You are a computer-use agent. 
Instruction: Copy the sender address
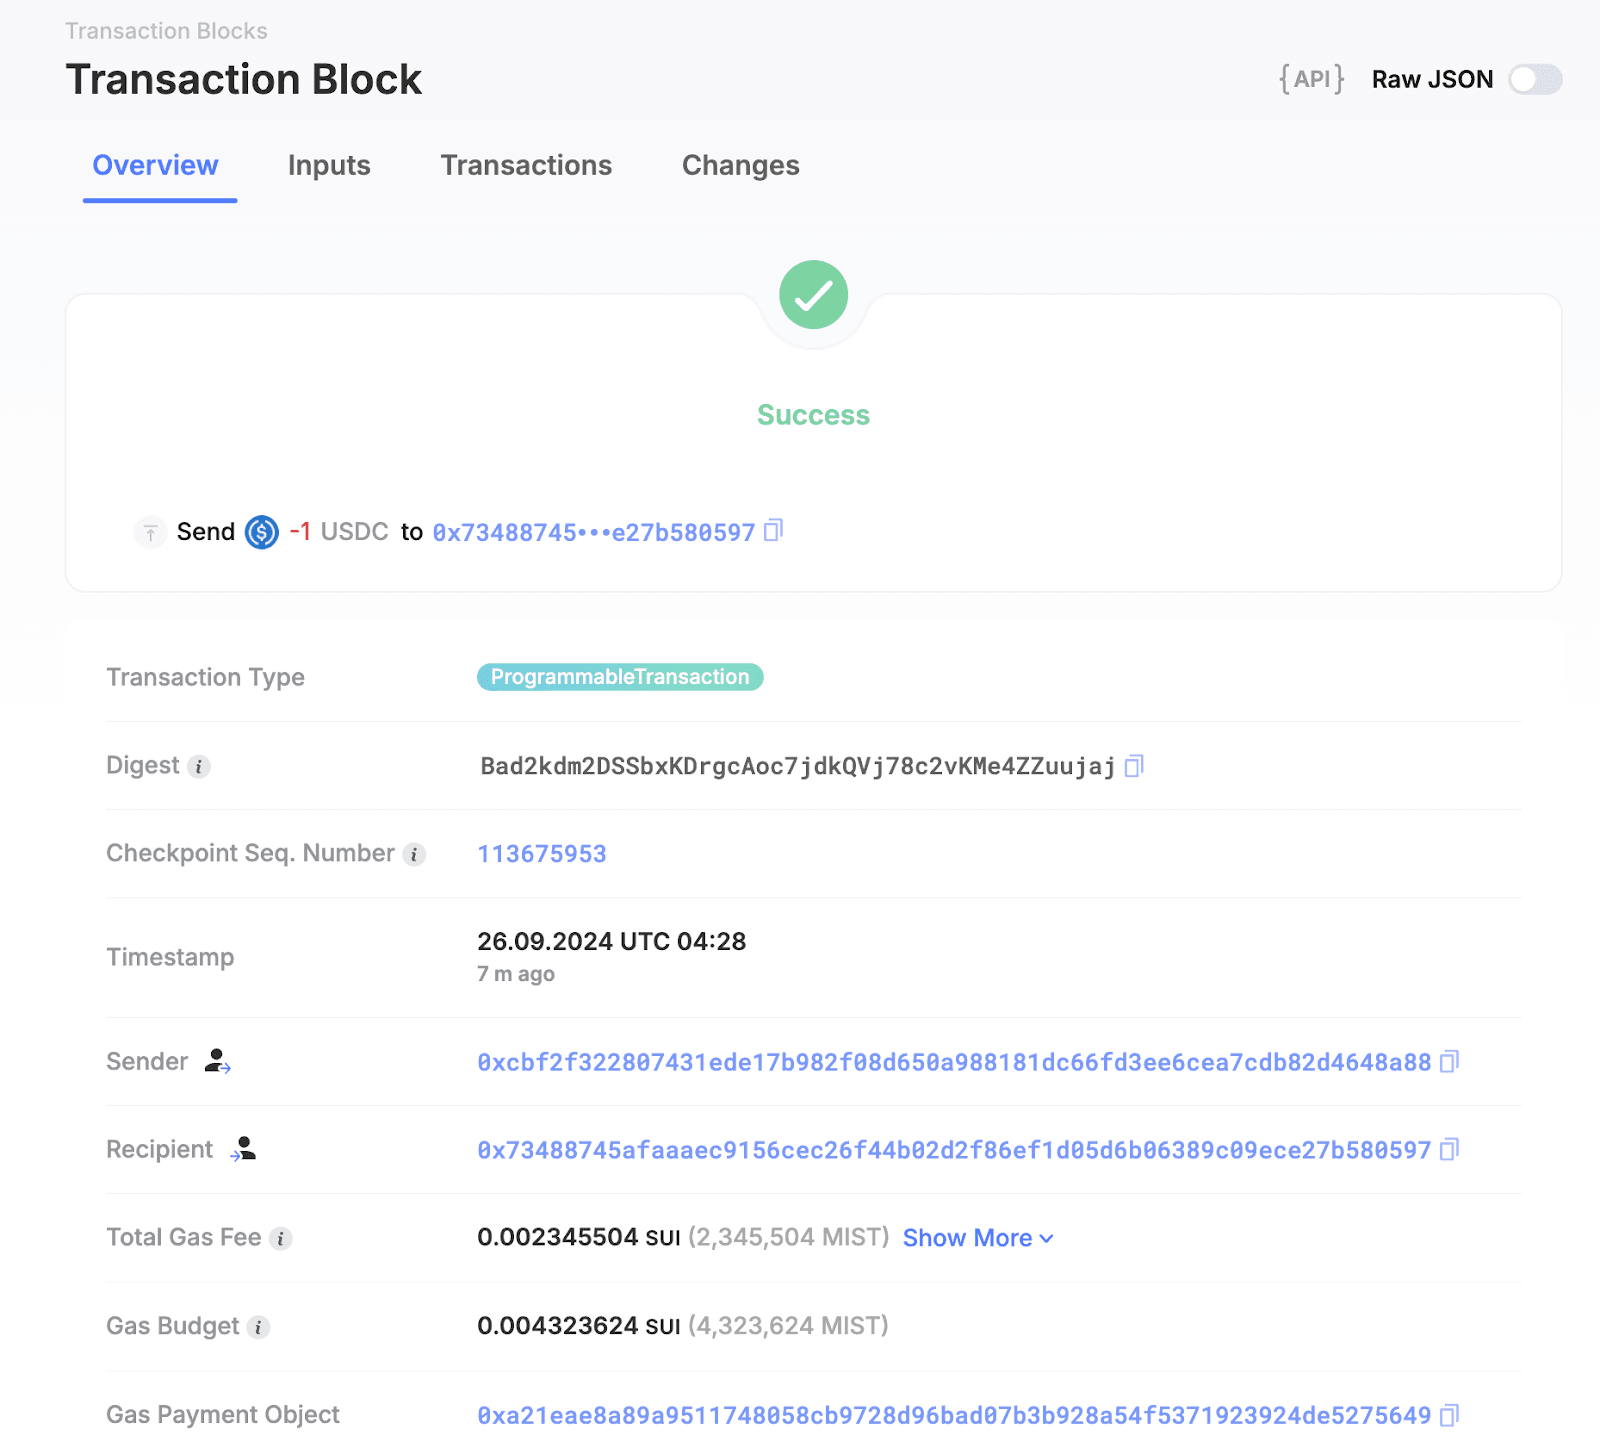tap(1449, 1062)
